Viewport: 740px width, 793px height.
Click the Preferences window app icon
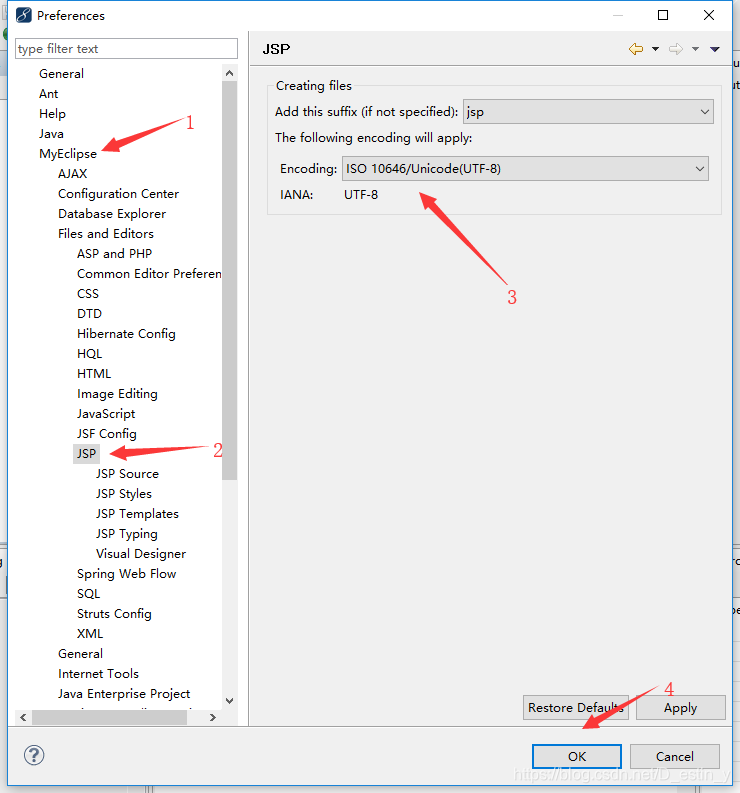click(x=23, y=15)
